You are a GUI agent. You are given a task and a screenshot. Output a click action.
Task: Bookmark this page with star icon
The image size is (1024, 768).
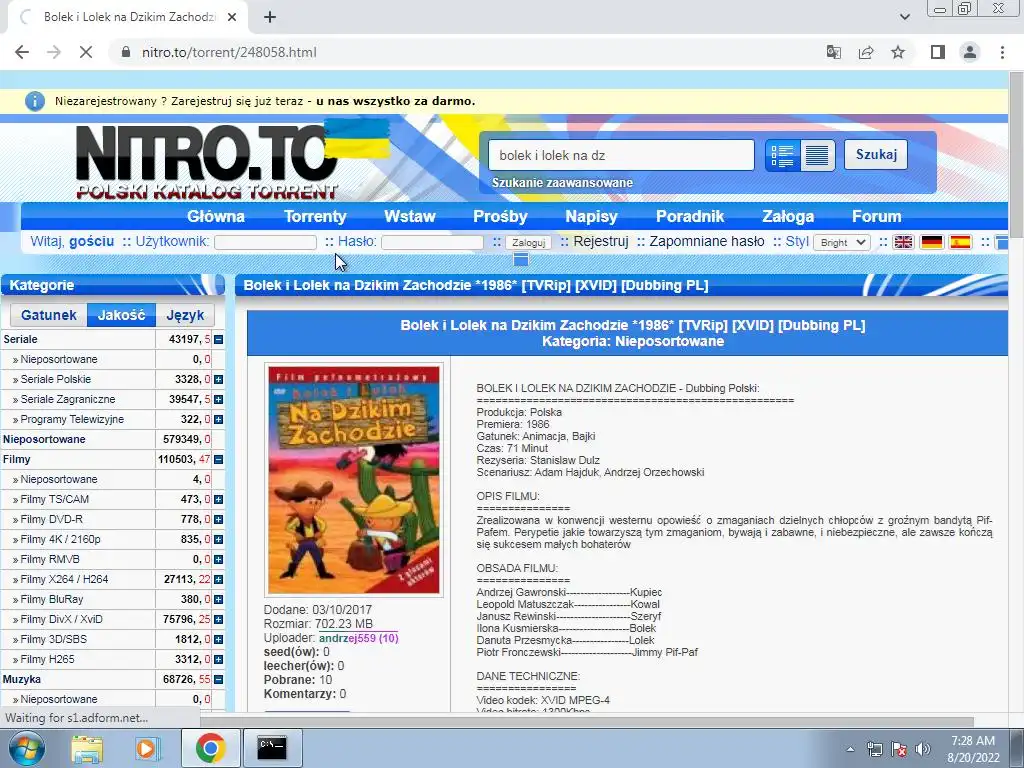[898, 52]
